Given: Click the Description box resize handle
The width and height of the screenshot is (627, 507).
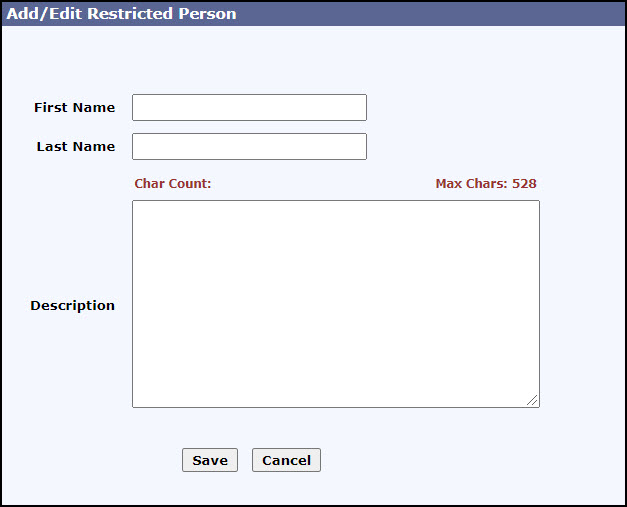Looking at the screenshot, I should [x=533, y=401].
